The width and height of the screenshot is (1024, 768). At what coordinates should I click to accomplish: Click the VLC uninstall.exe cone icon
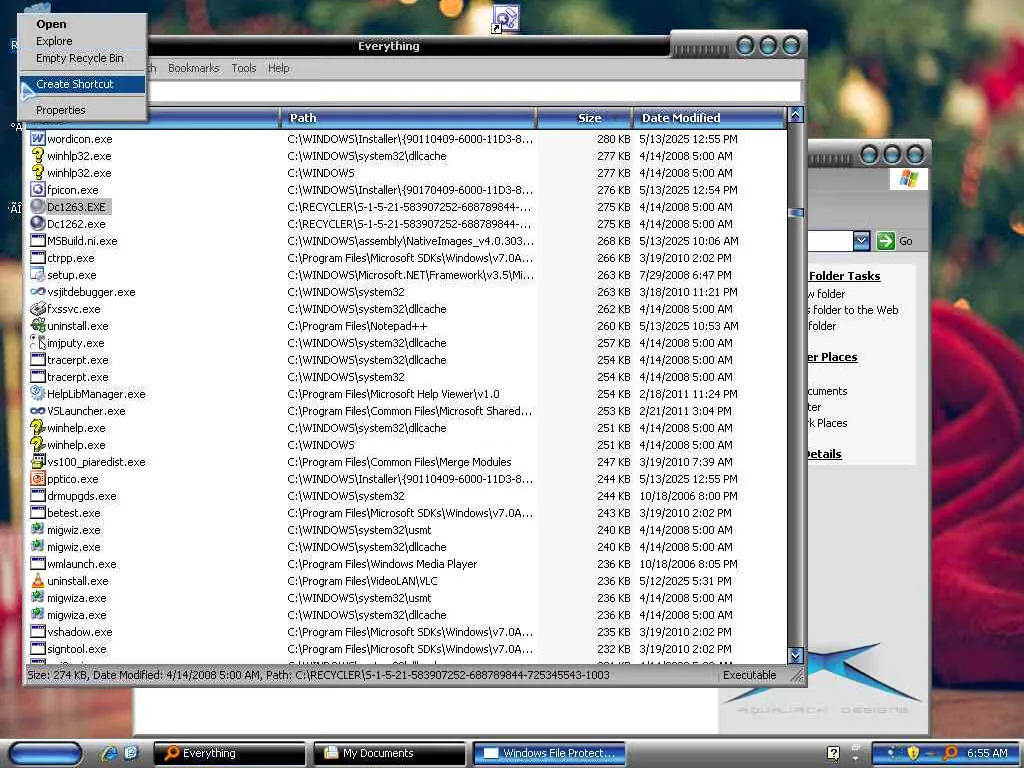[38, 580]
